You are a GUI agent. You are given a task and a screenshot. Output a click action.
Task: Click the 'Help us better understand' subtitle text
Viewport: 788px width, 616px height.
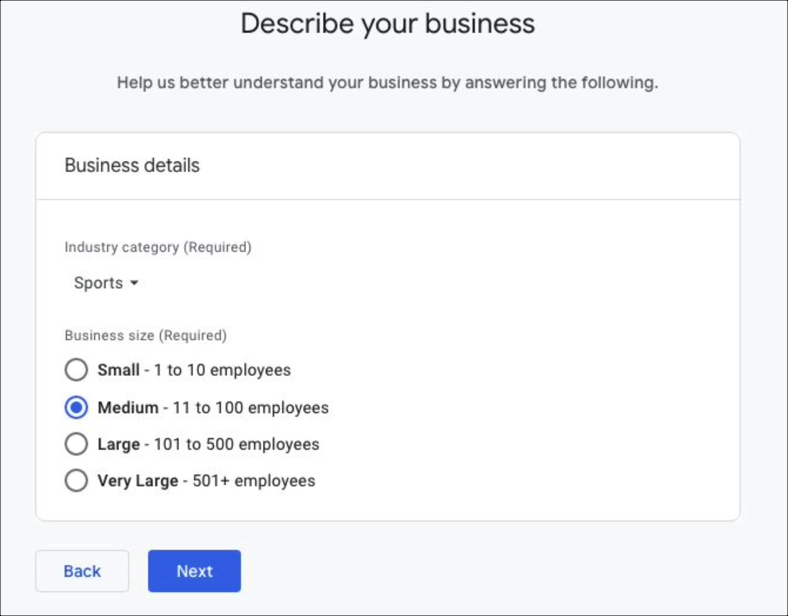pos(387,82)
